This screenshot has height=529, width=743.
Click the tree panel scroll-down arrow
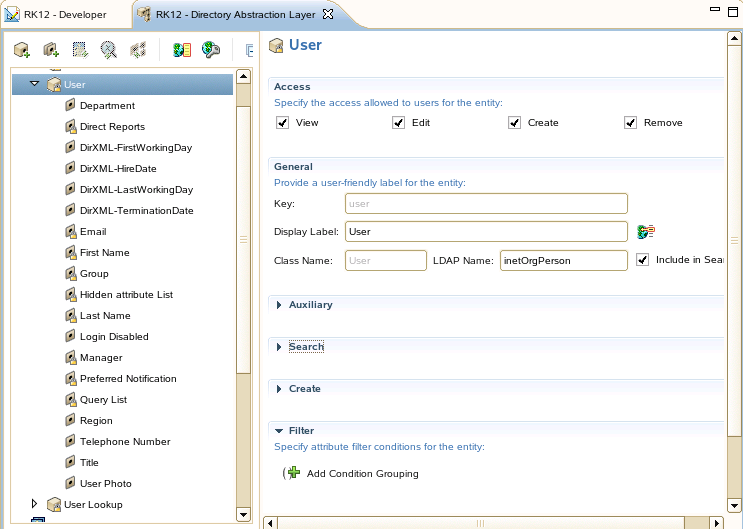click(243, 514)
